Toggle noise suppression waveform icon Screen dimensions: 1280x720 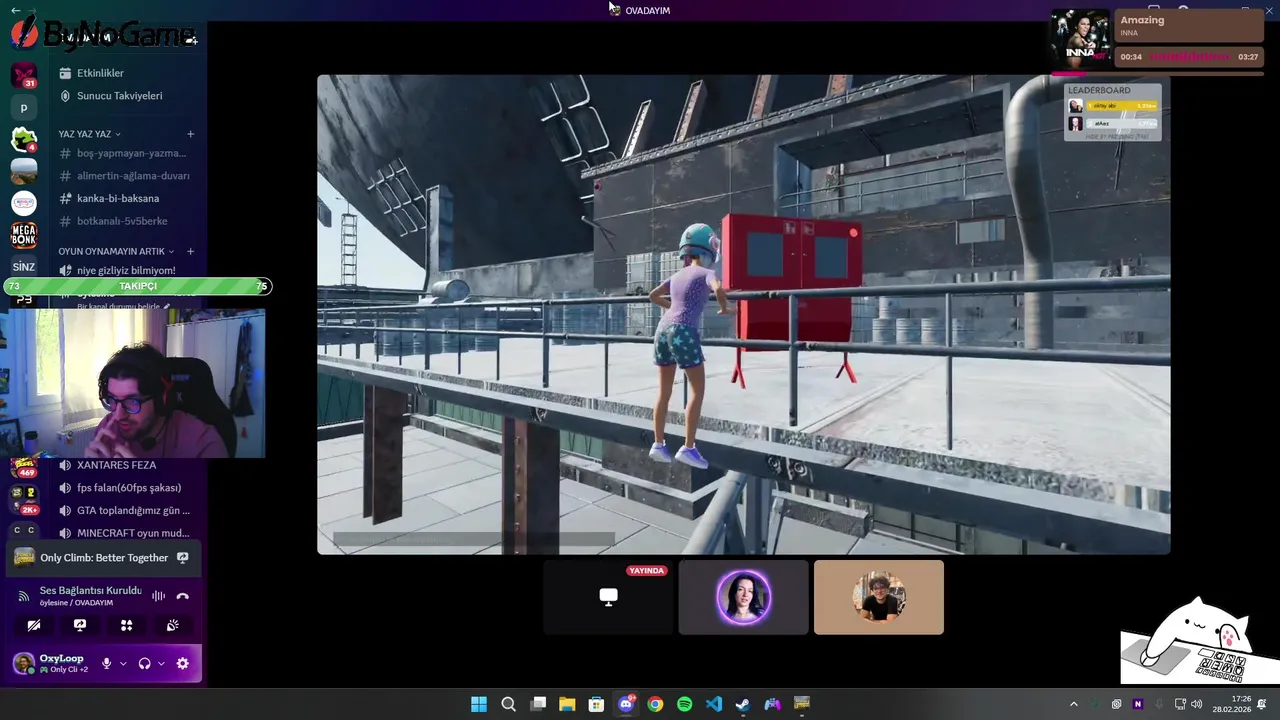point(158,596)
